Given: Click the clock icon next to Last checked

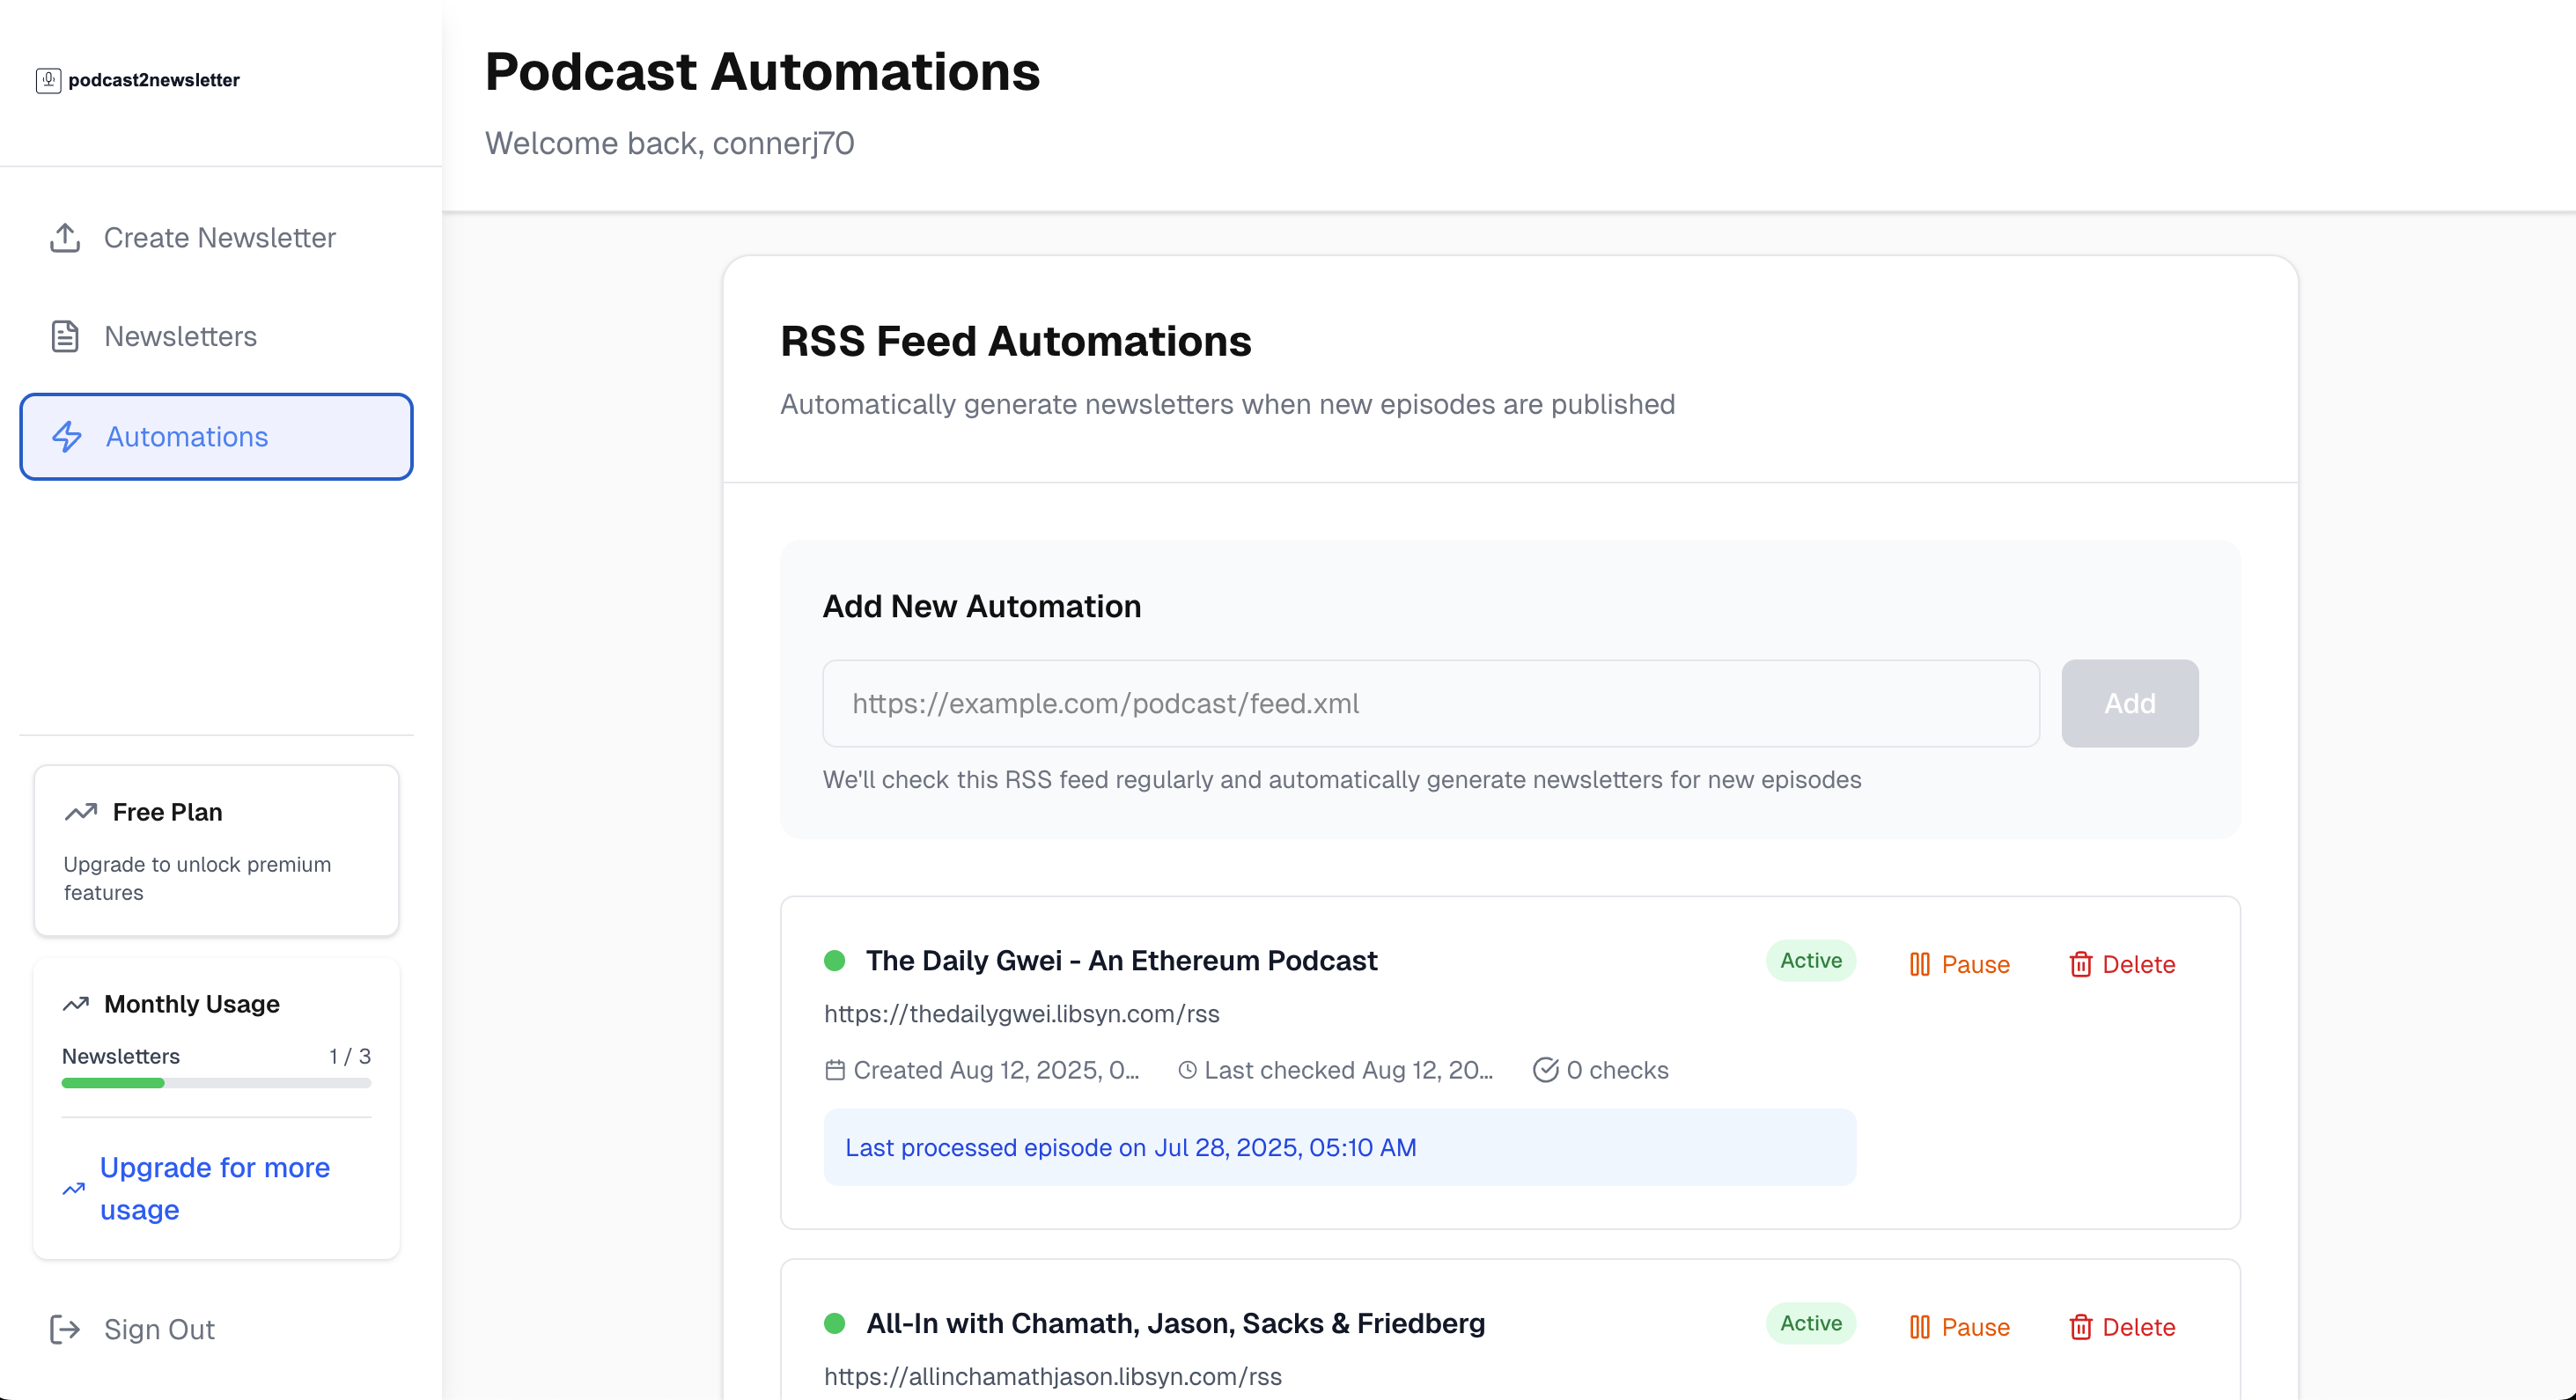Looking at the screenshot, I should pyautogui.click(x=1187, y=1071).
